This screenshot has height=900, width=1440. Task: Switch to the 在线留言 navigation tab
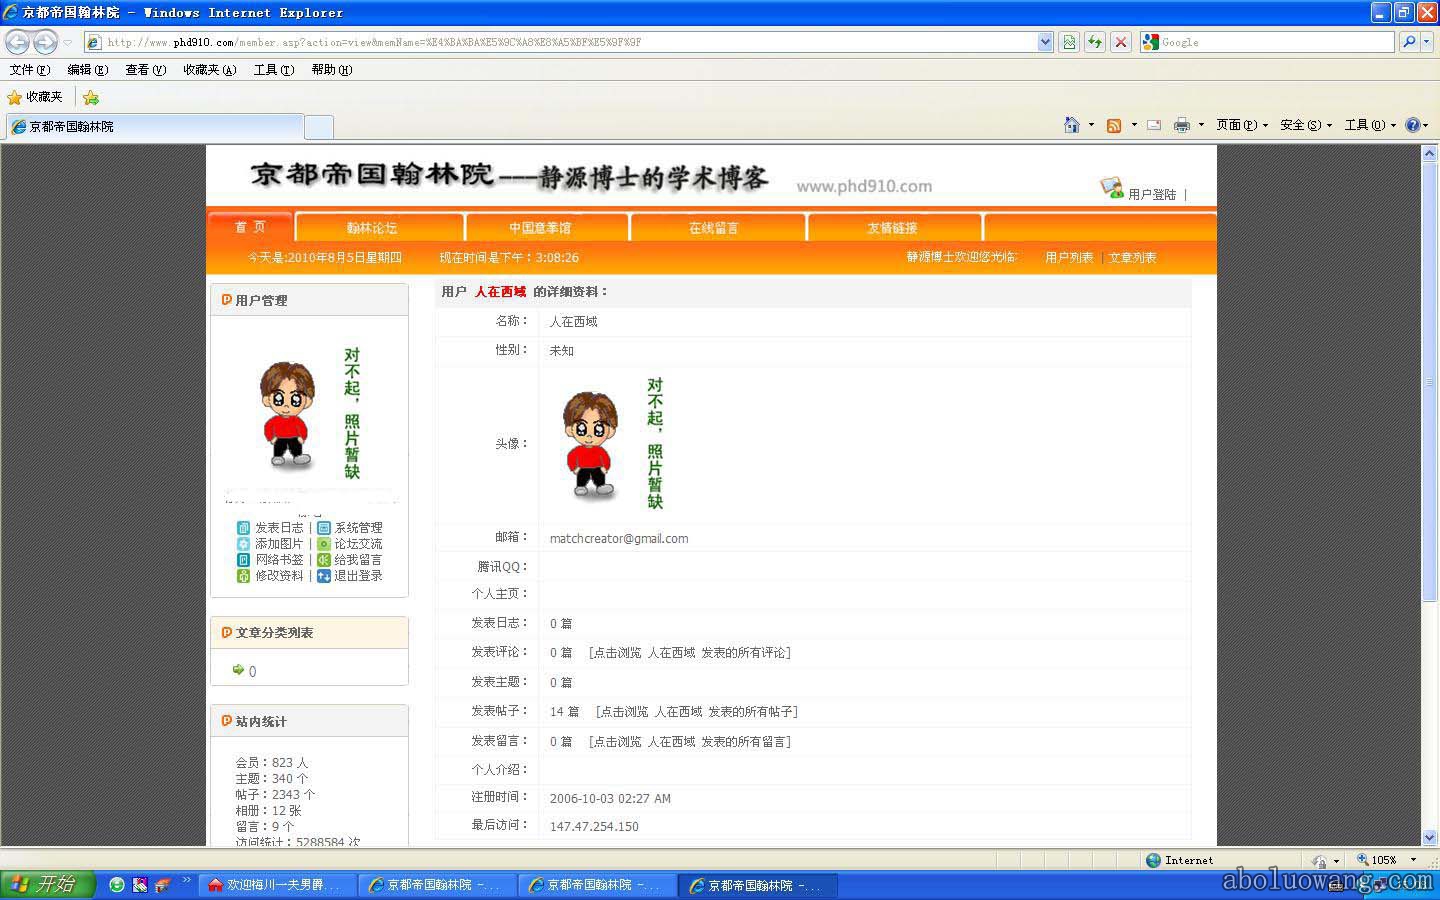(719, 228)
